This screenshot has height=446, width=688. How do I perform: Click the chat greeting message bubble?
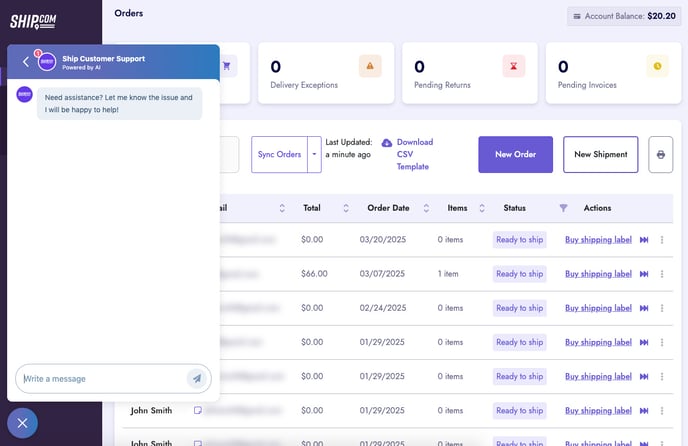119,104
